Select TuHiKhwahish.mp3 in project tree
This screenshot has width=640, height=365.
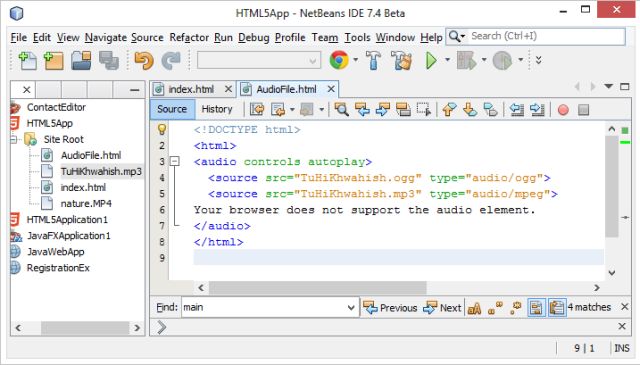click(101, 171)
